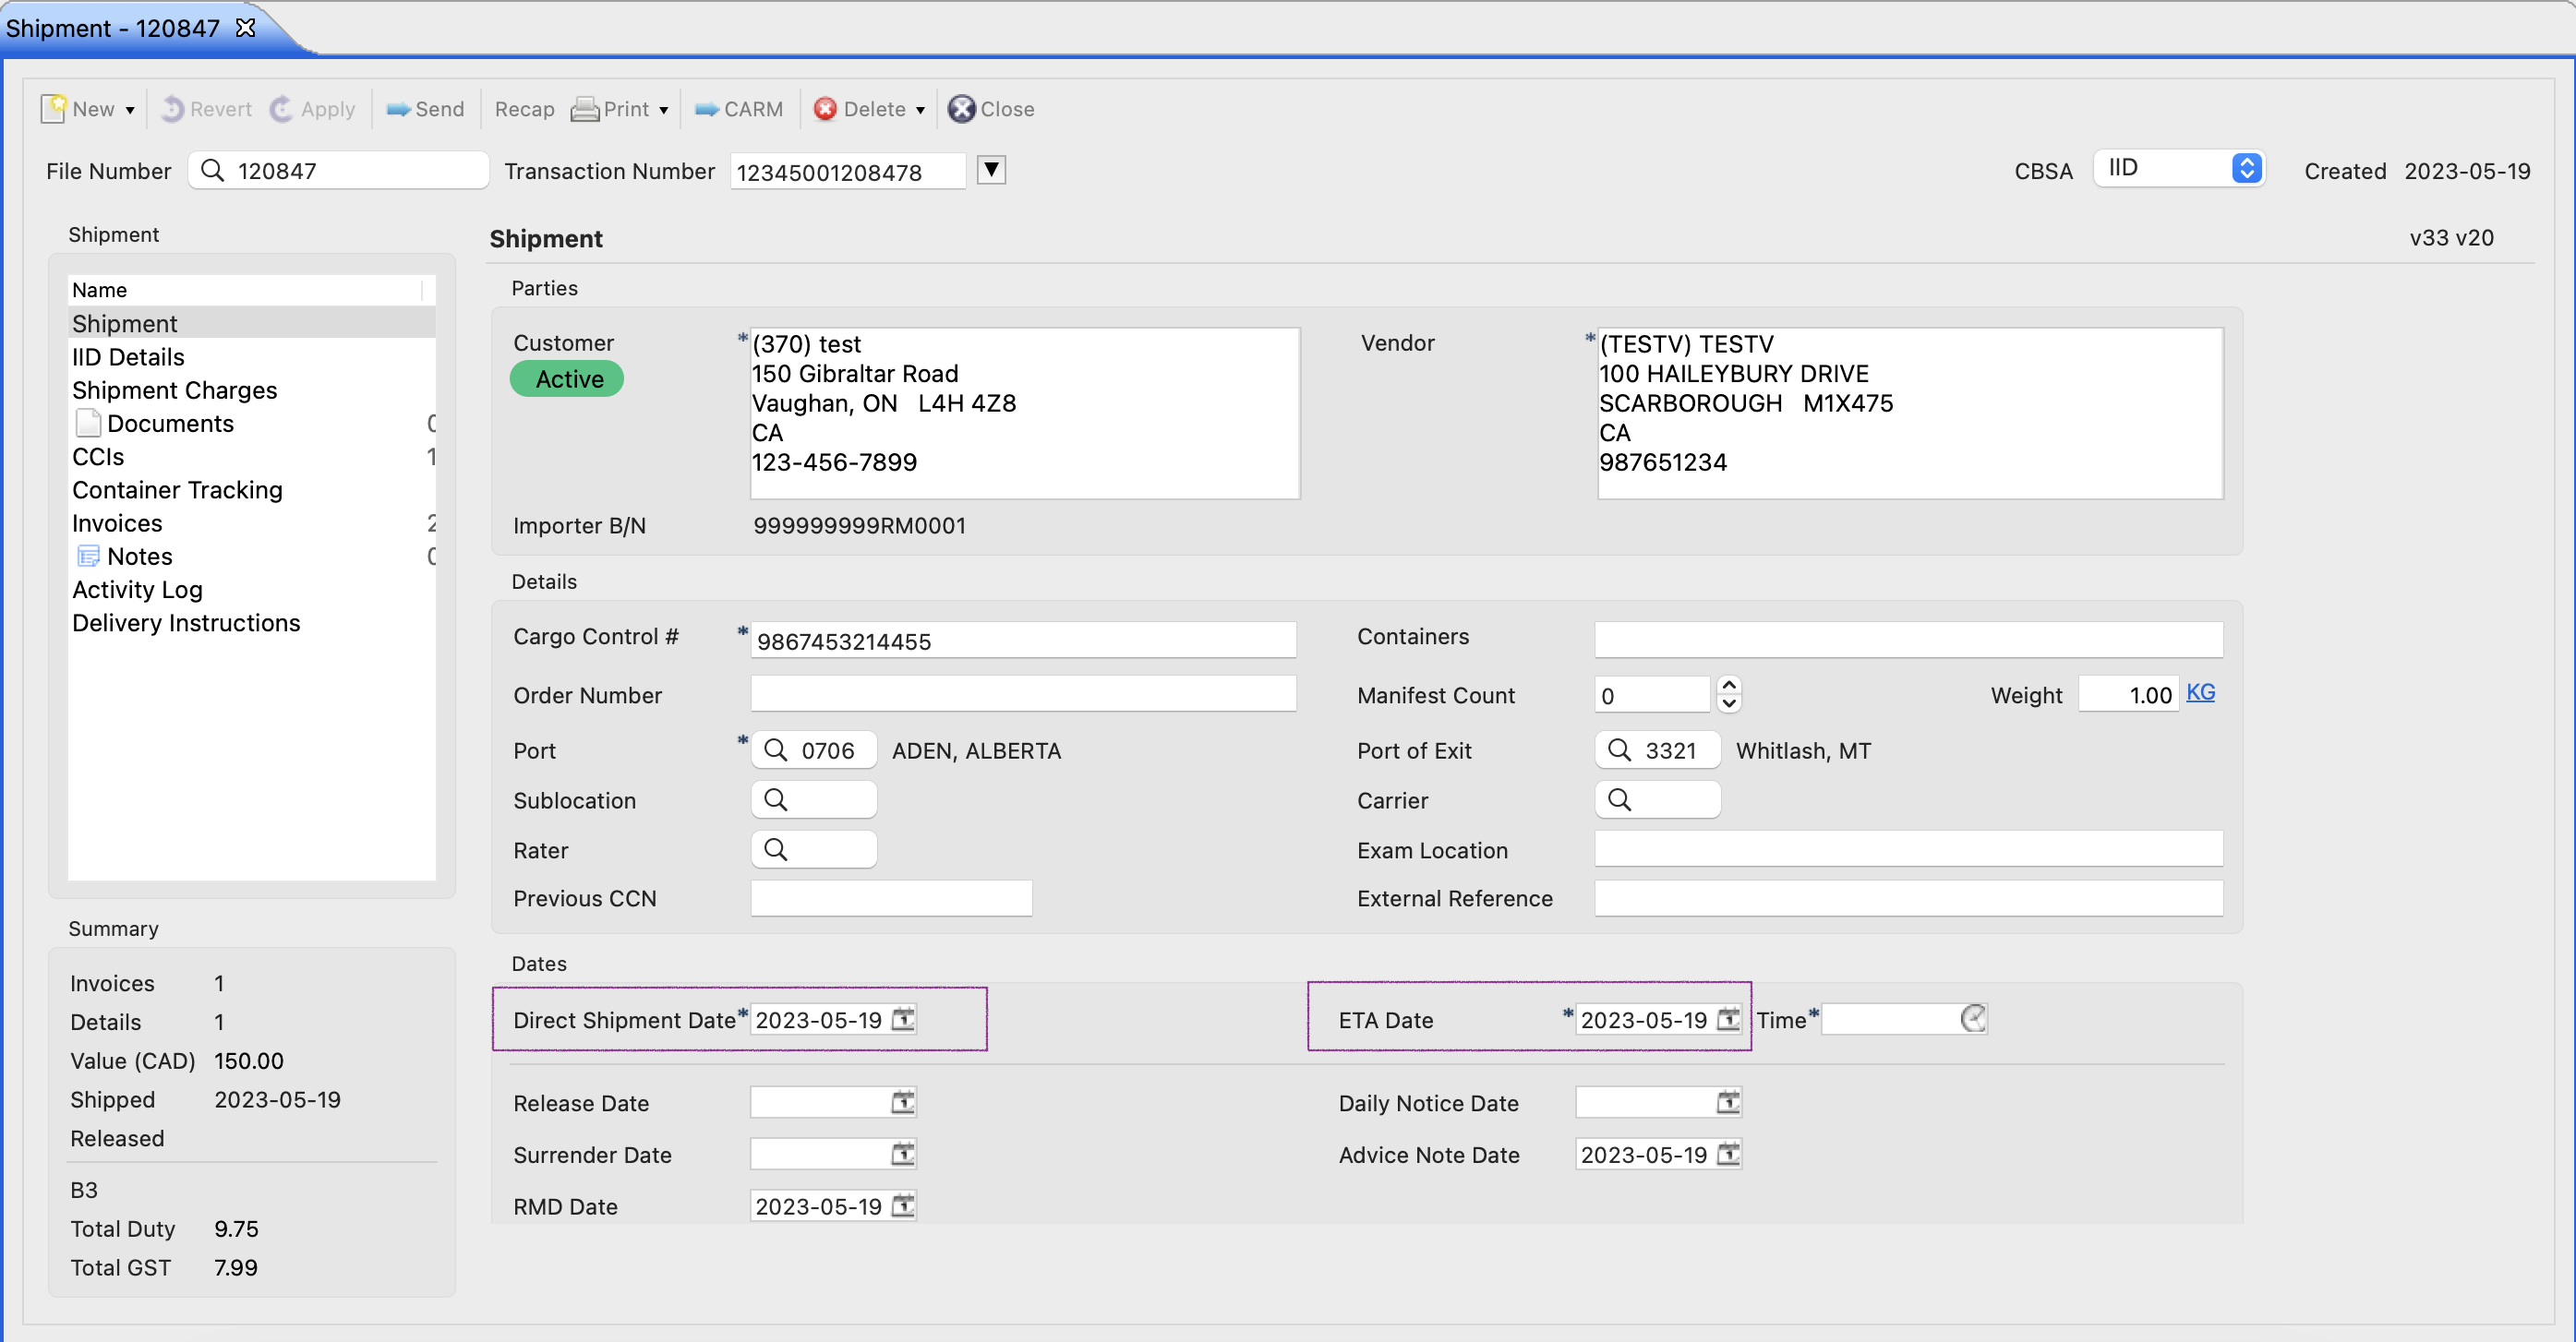This screenshot has width=2576, height=1342.
Task: Click the KG weight unit link
Action: [x=2200, y=692]
